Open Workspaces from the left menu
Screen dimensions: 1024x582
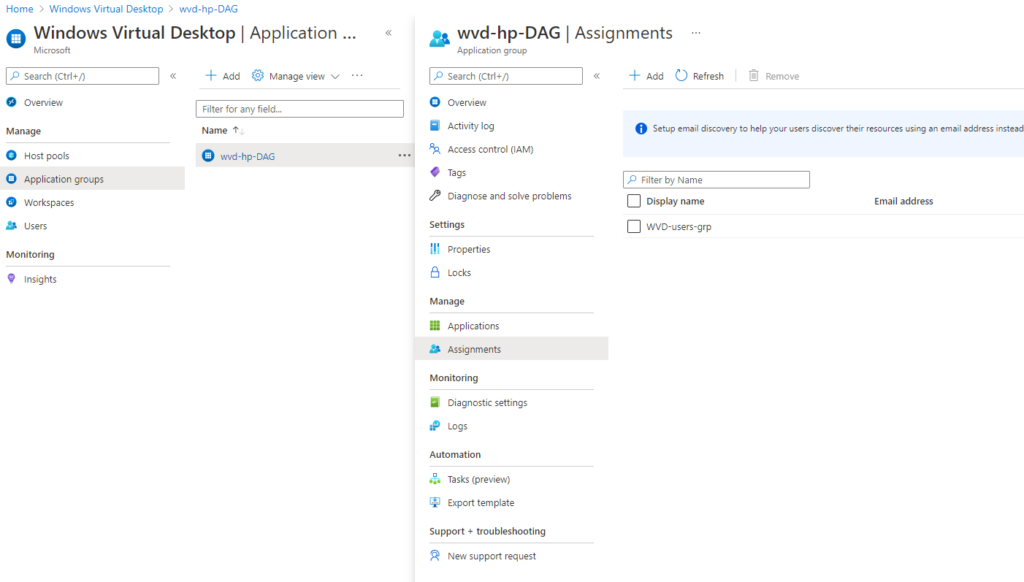pos(49,202)
